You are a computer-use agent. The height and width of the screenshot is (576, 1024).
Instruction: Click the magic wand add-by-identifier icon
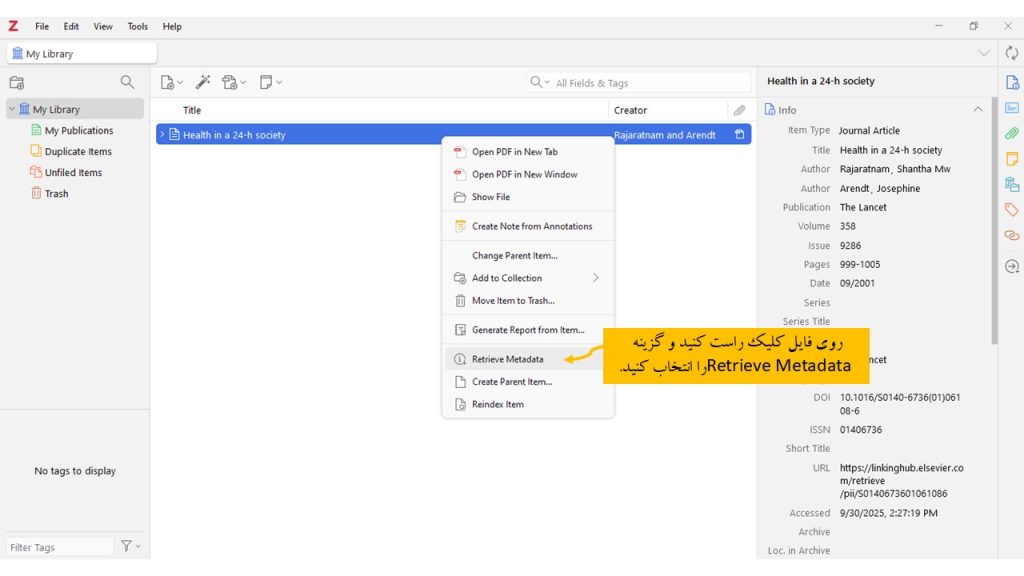tap(202, 83)
